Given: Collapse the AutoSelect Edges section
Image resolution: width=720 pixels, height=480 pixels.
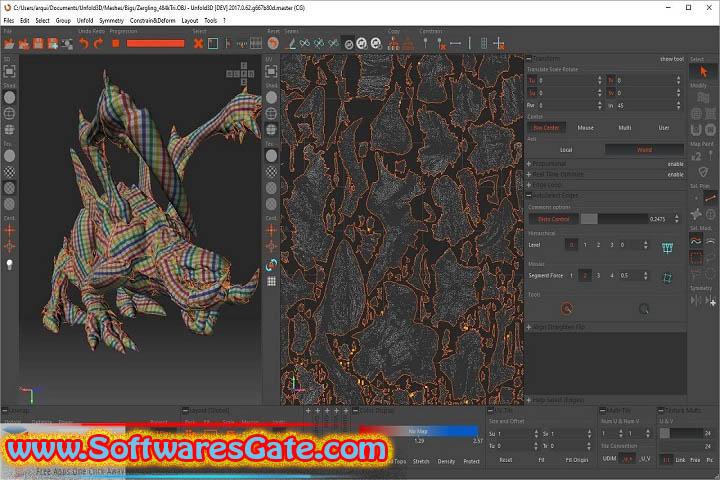Looking at the screenshot, I should click(529, 195).
